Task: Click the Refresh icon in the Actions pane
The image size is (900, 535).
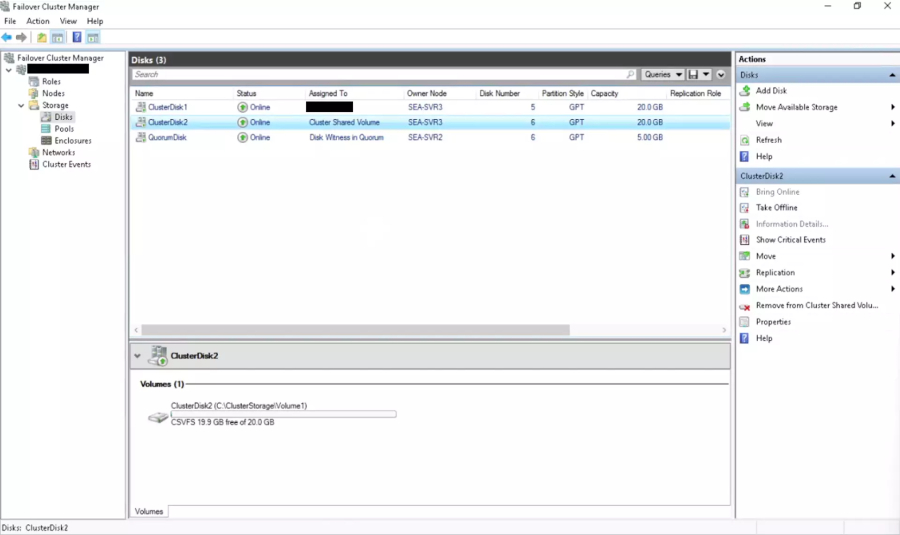Action: 745,140
